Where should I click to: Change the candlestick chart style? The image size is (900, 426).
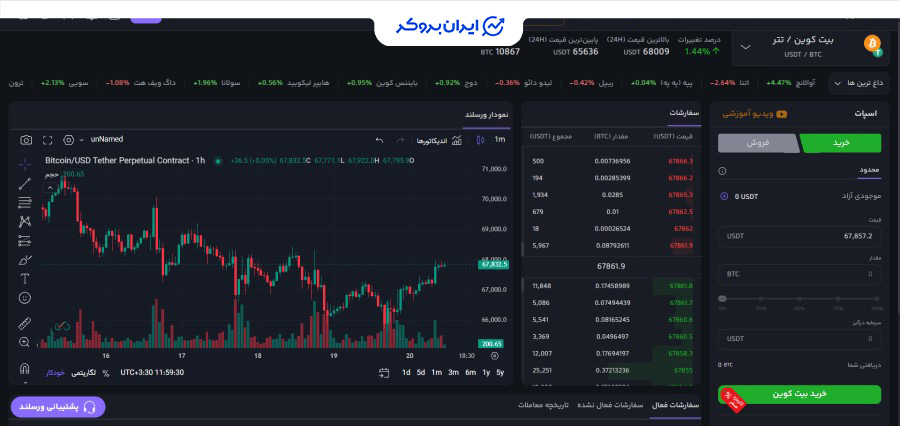click(480, 140)
